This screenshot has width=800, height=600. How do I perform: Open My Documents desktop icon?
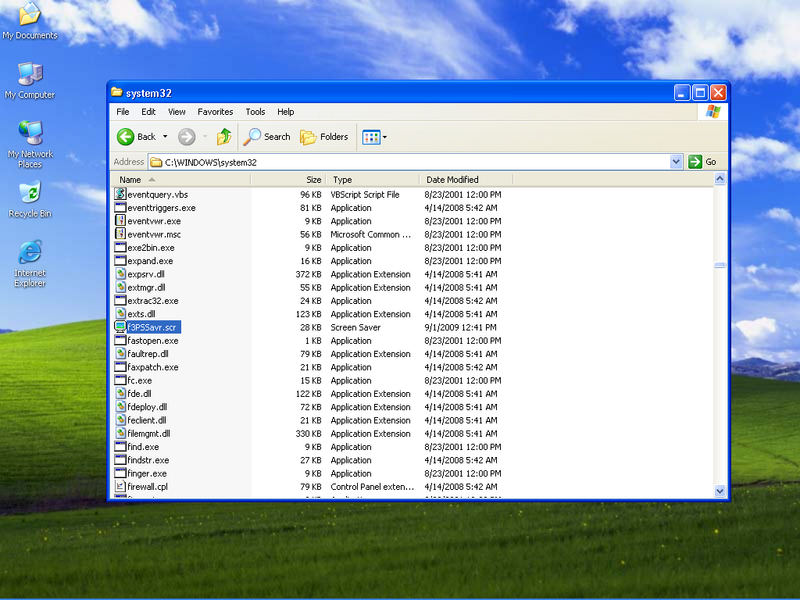[30, 21]
